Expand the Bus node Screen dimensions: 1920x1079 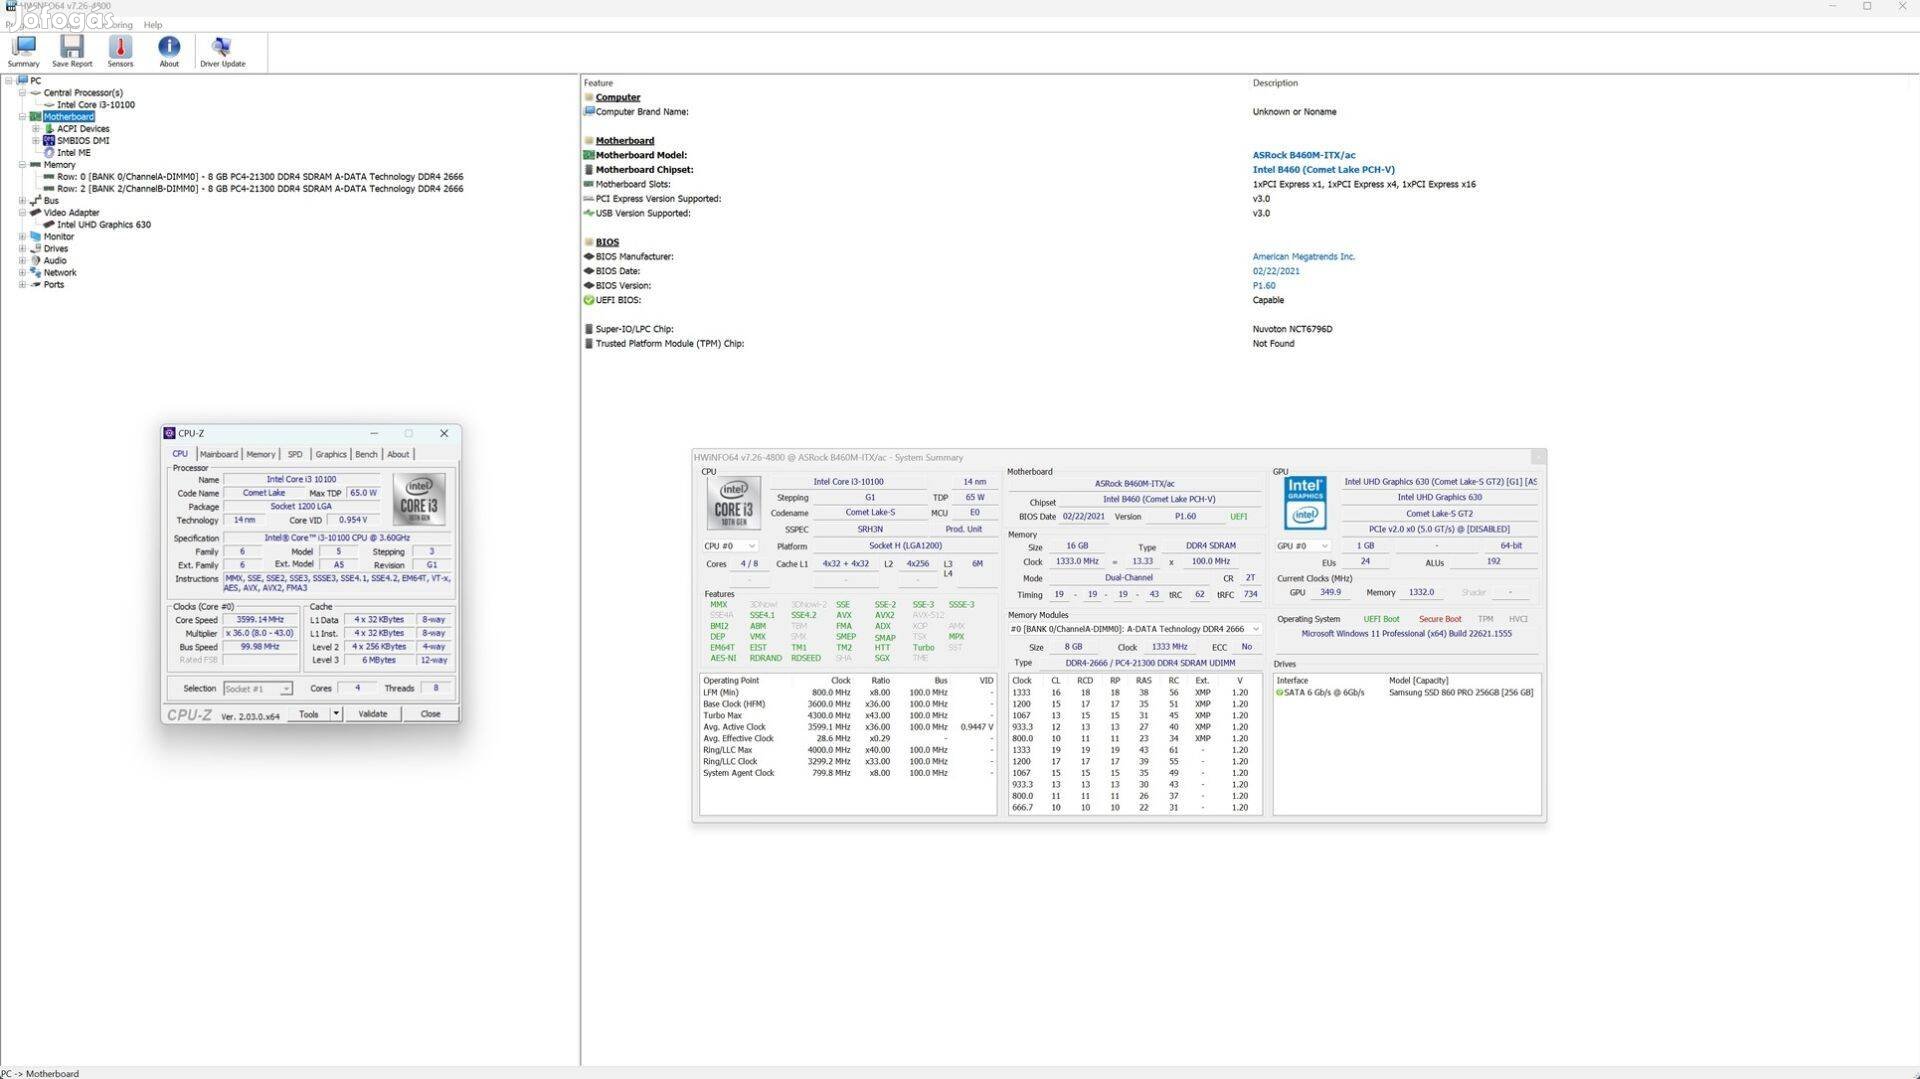coord(22,201)
